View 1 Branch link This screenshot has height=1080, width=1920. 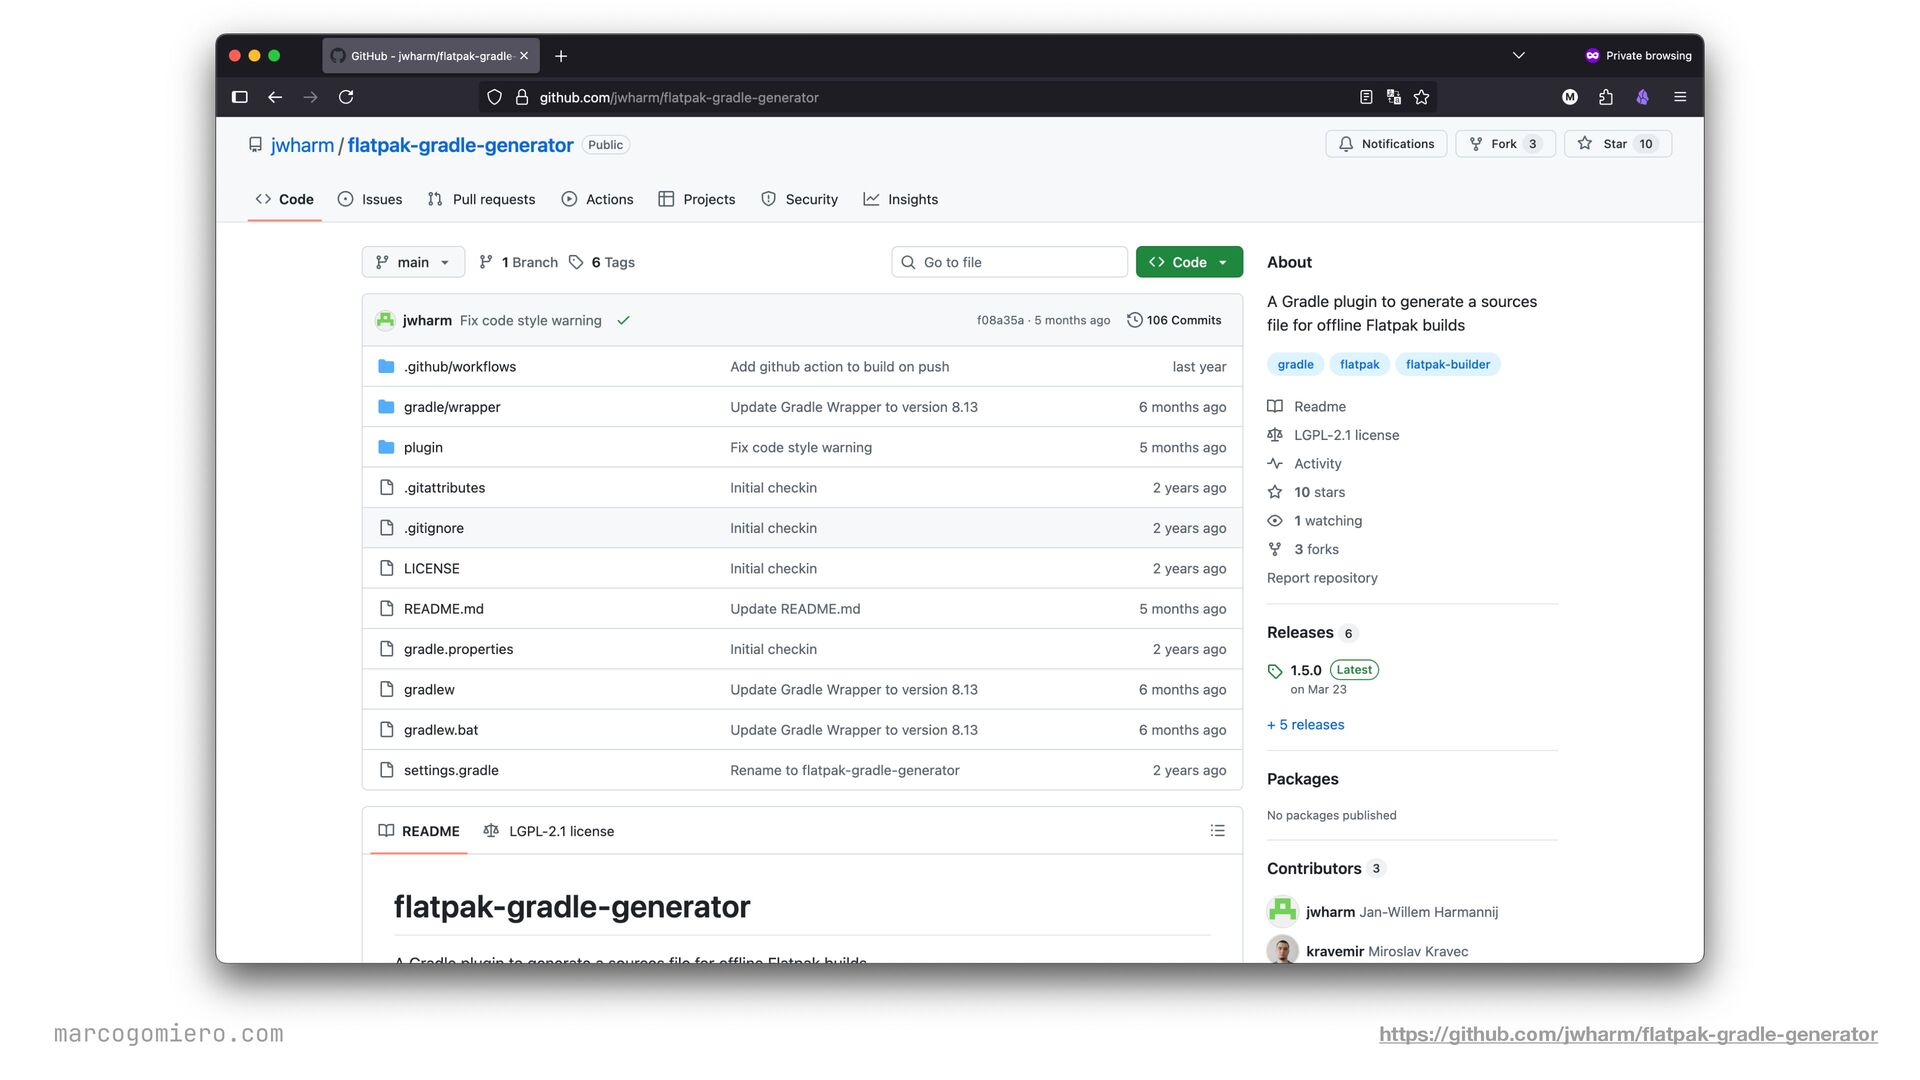[519, 262]
